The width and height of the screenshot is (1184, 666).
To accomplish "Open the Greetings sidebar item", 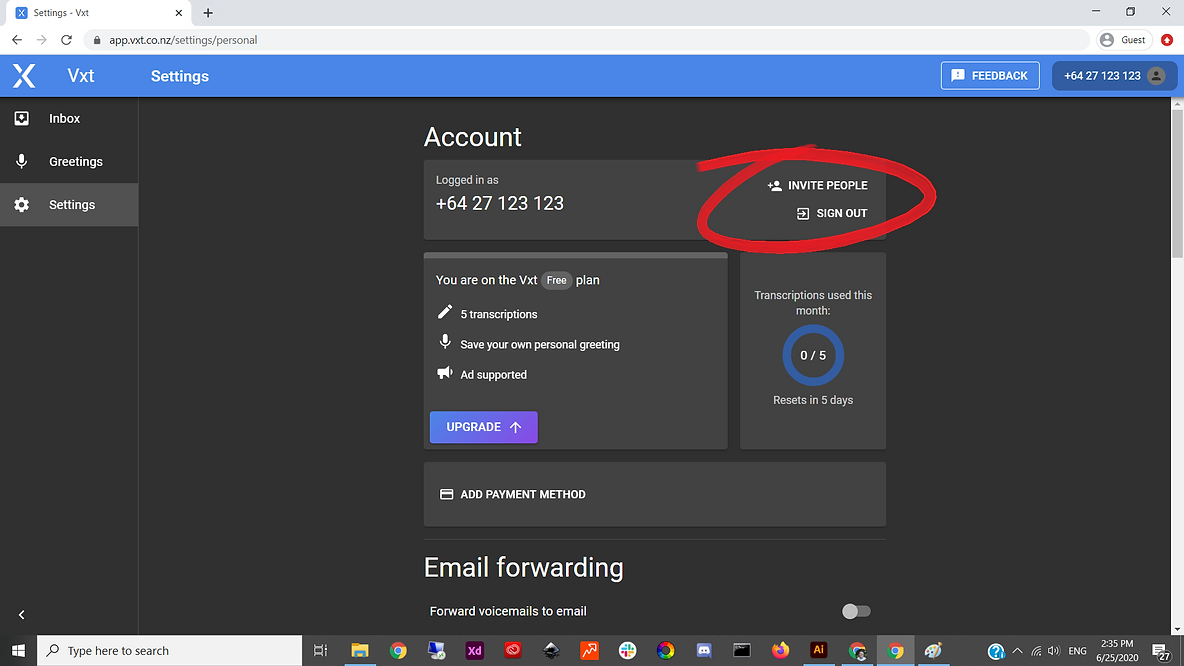I will pyautogui.click(x=69, y=162).
